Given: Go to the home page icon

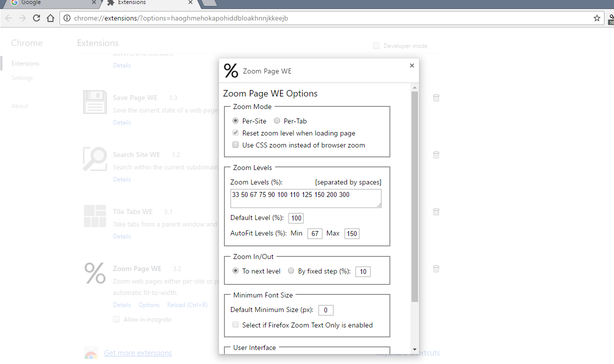Looking at the screenshot, I should tap(50, 18).
